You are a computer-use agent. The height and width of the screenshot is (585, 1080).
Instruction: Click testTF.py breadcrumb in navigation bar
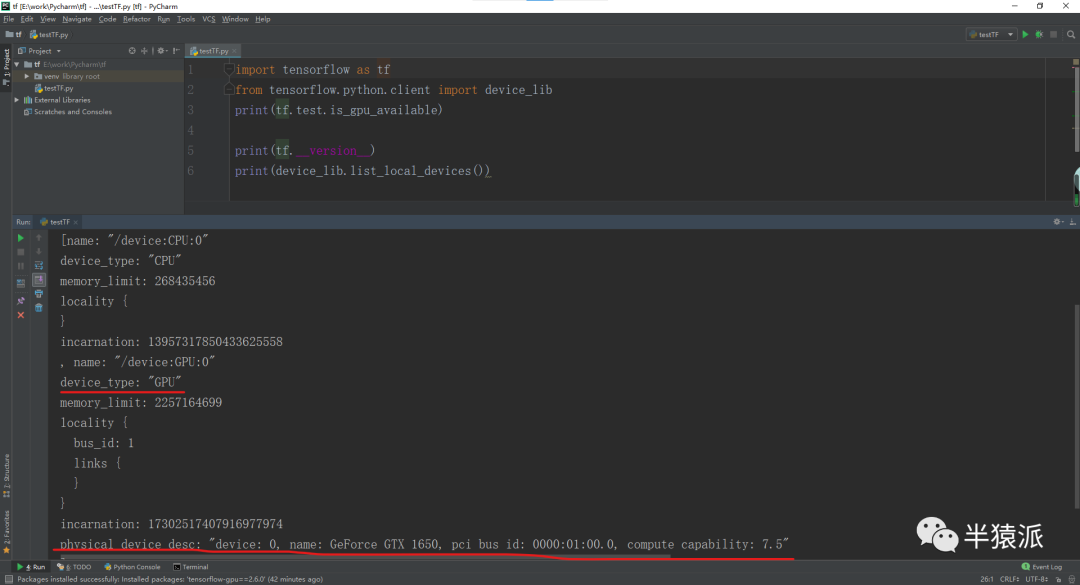[49, 34]
